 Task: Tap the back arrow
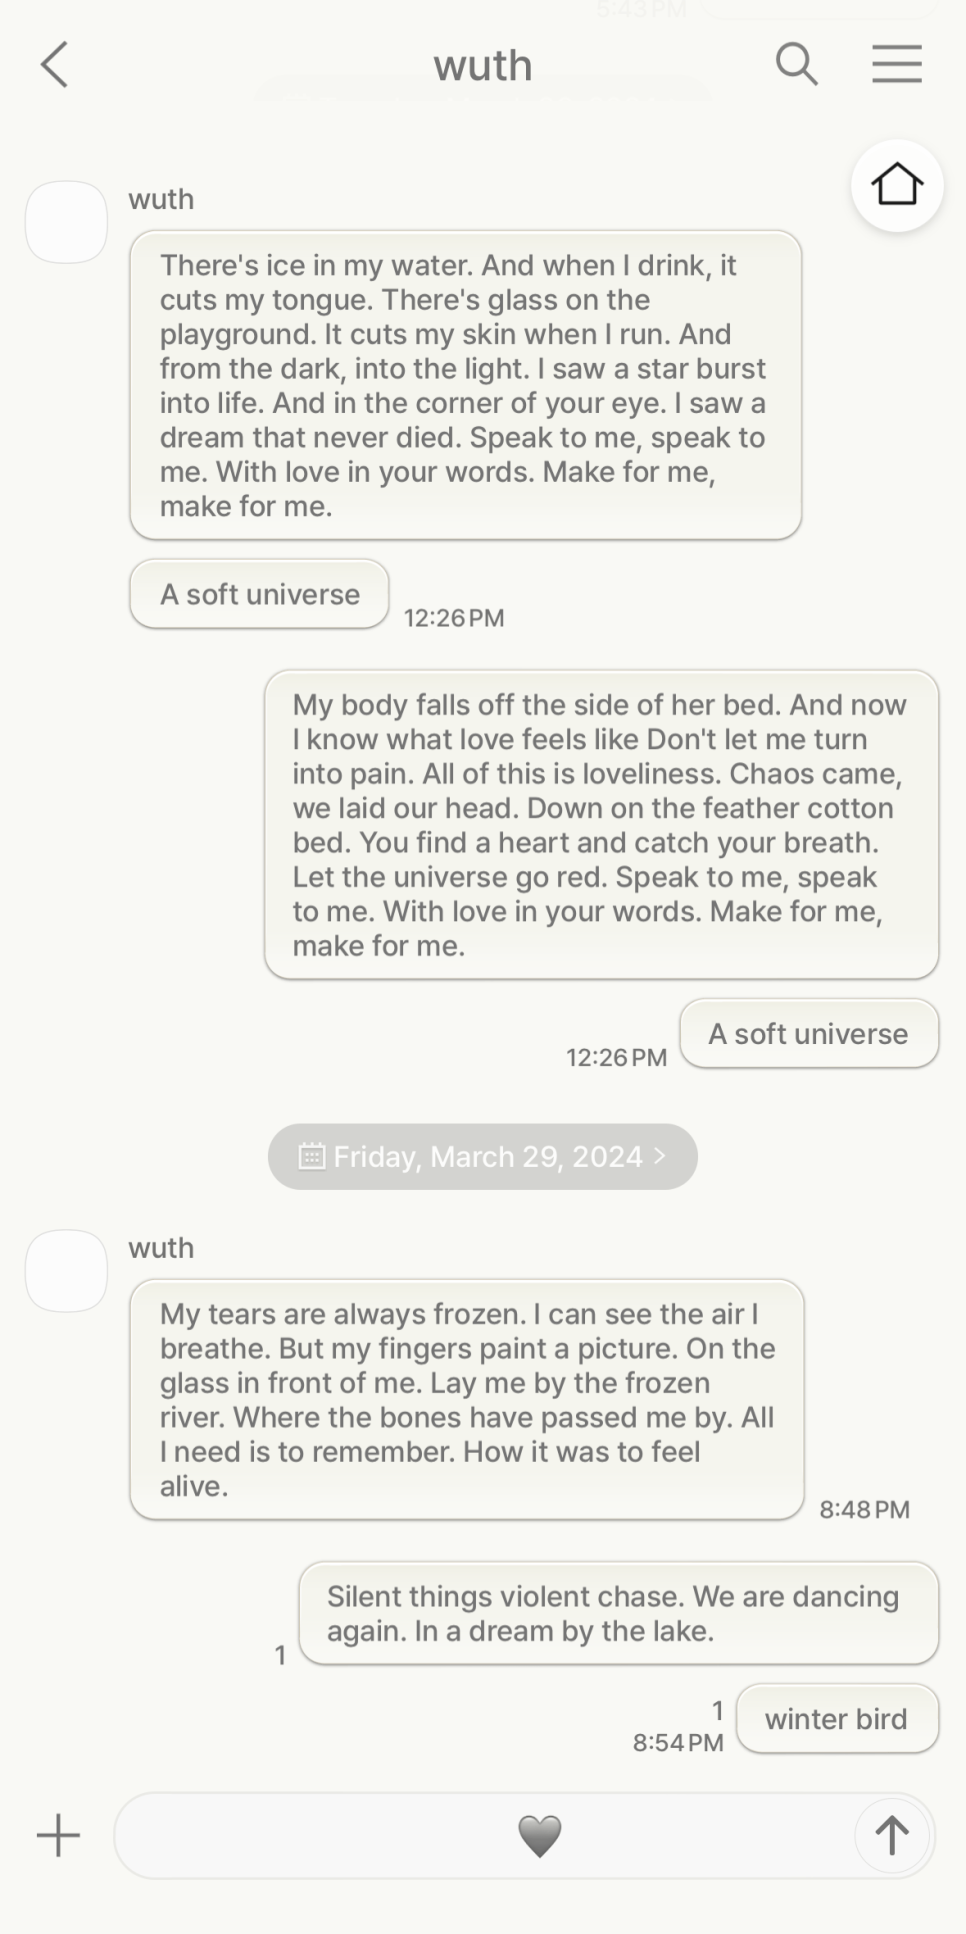(55, 65)
